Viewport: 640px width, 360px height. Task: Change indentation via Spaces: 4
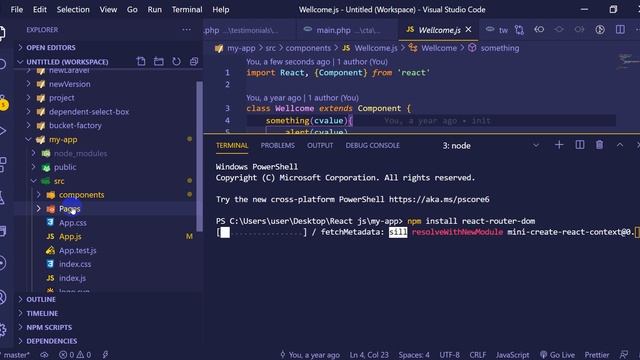point(414,355)
